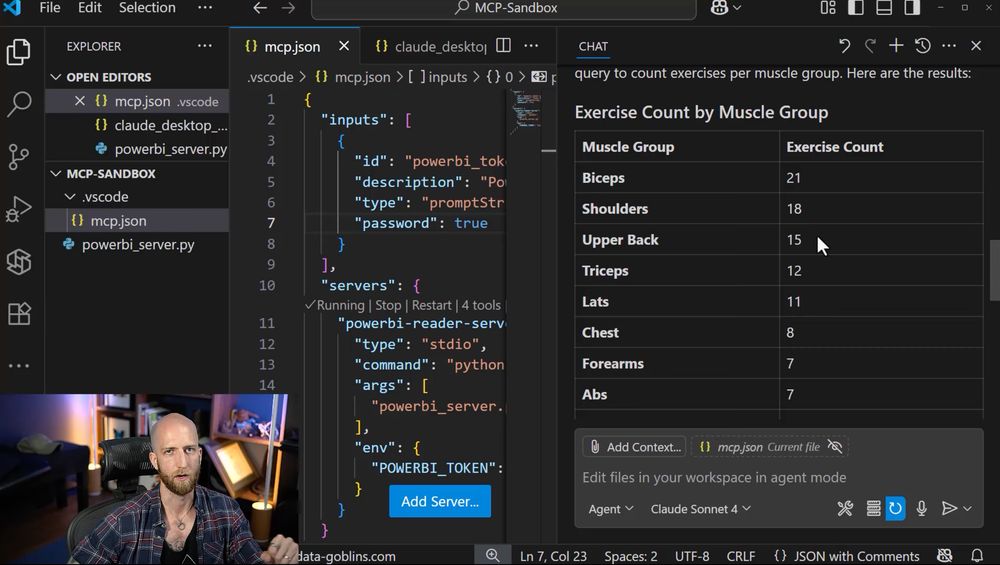Toggle primary side bar layout icon
1000x565 pixels.
[856, 8]
